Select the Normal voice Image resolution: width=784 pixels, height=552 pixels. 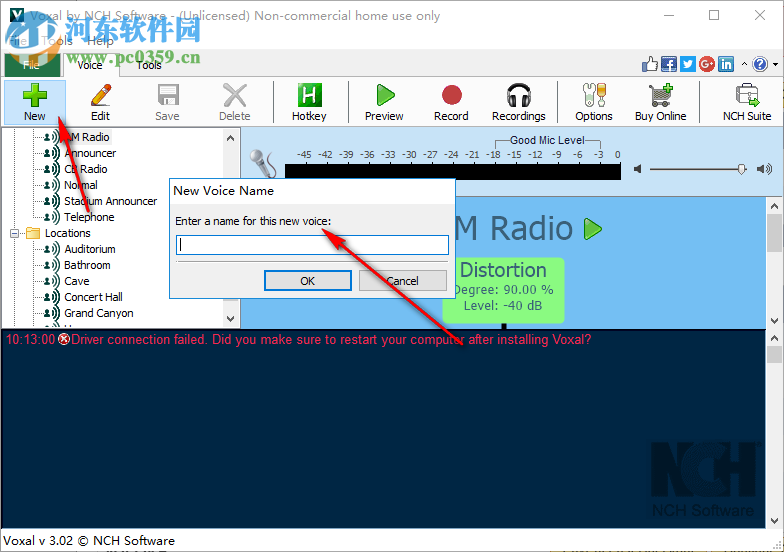coord(80,185)
